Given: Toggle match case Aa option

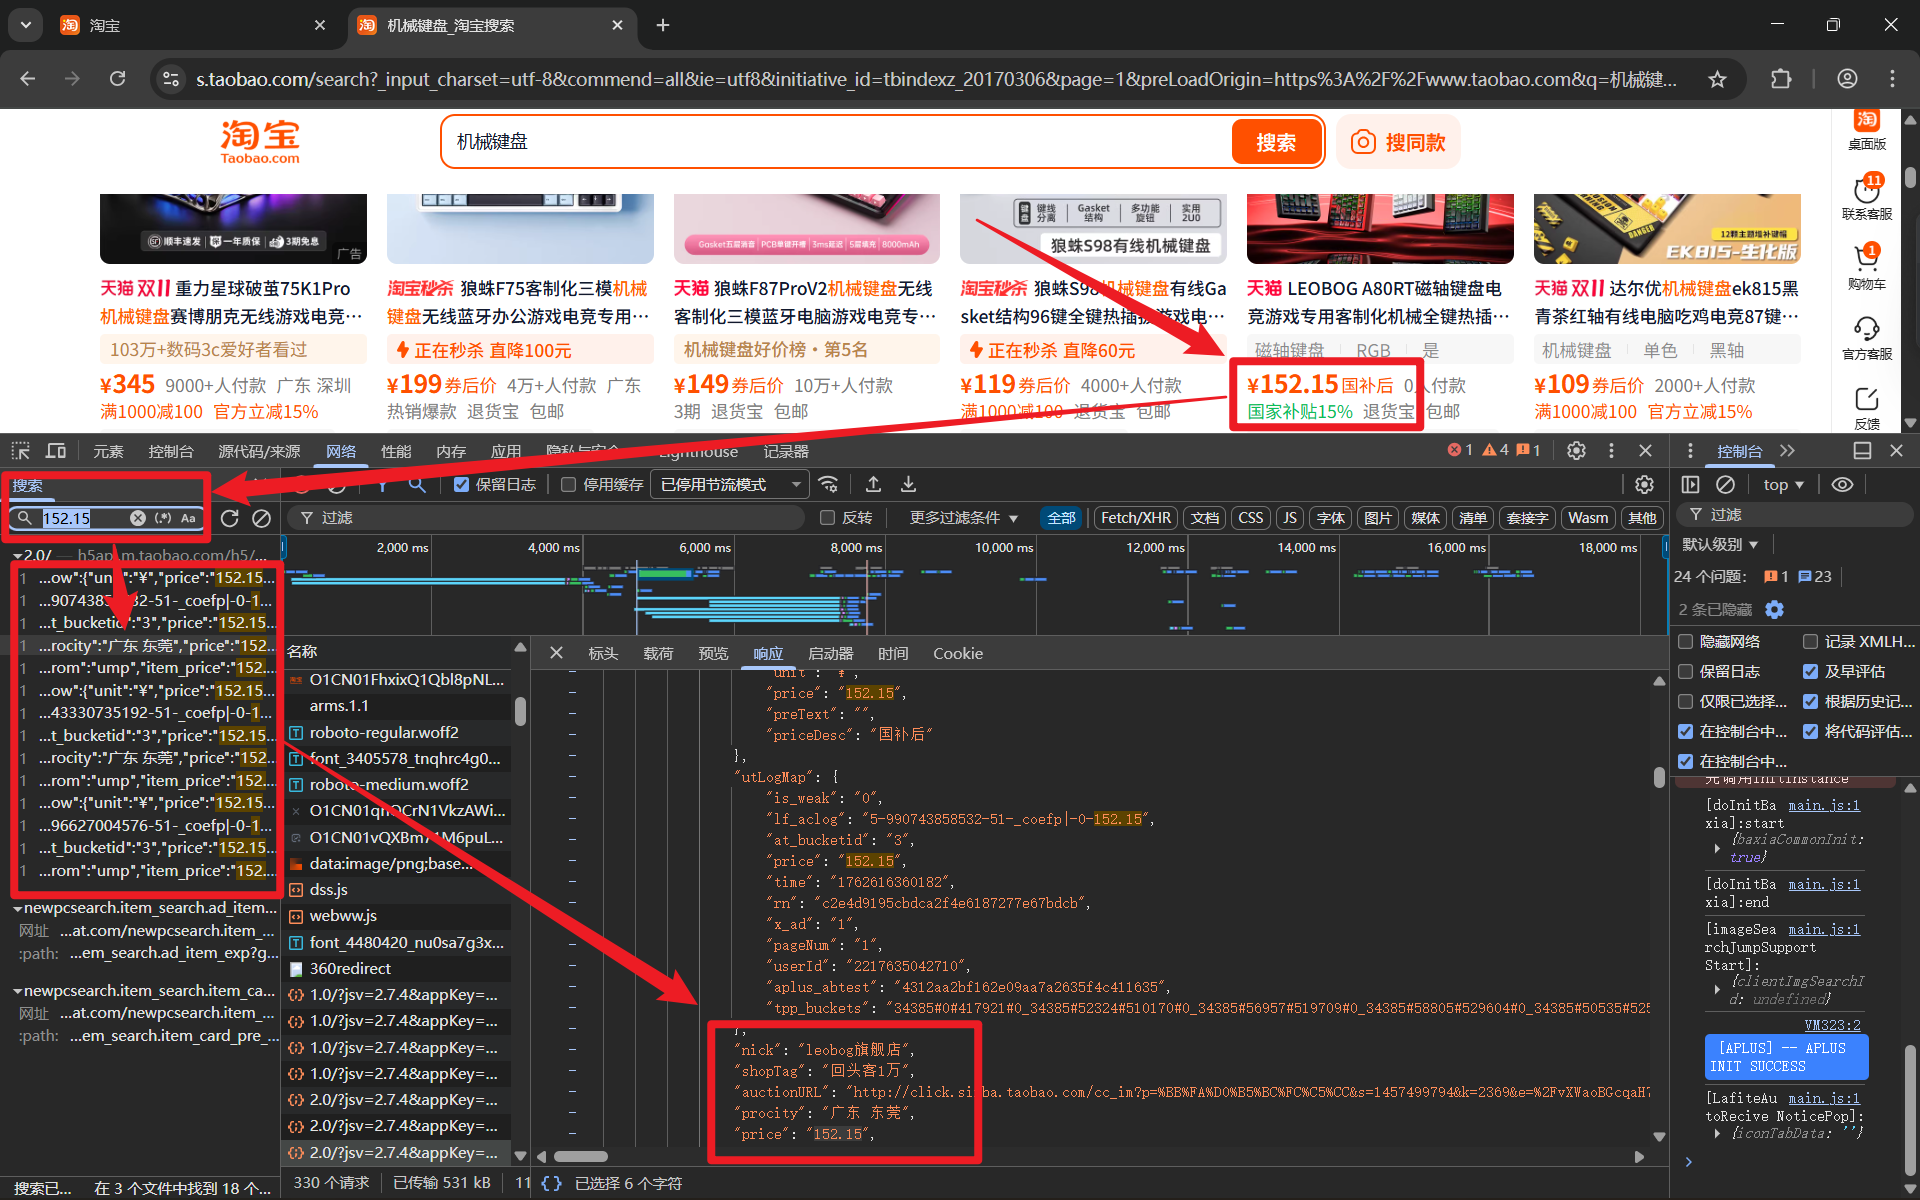Looking at the screenshot, I should [188, 518].
